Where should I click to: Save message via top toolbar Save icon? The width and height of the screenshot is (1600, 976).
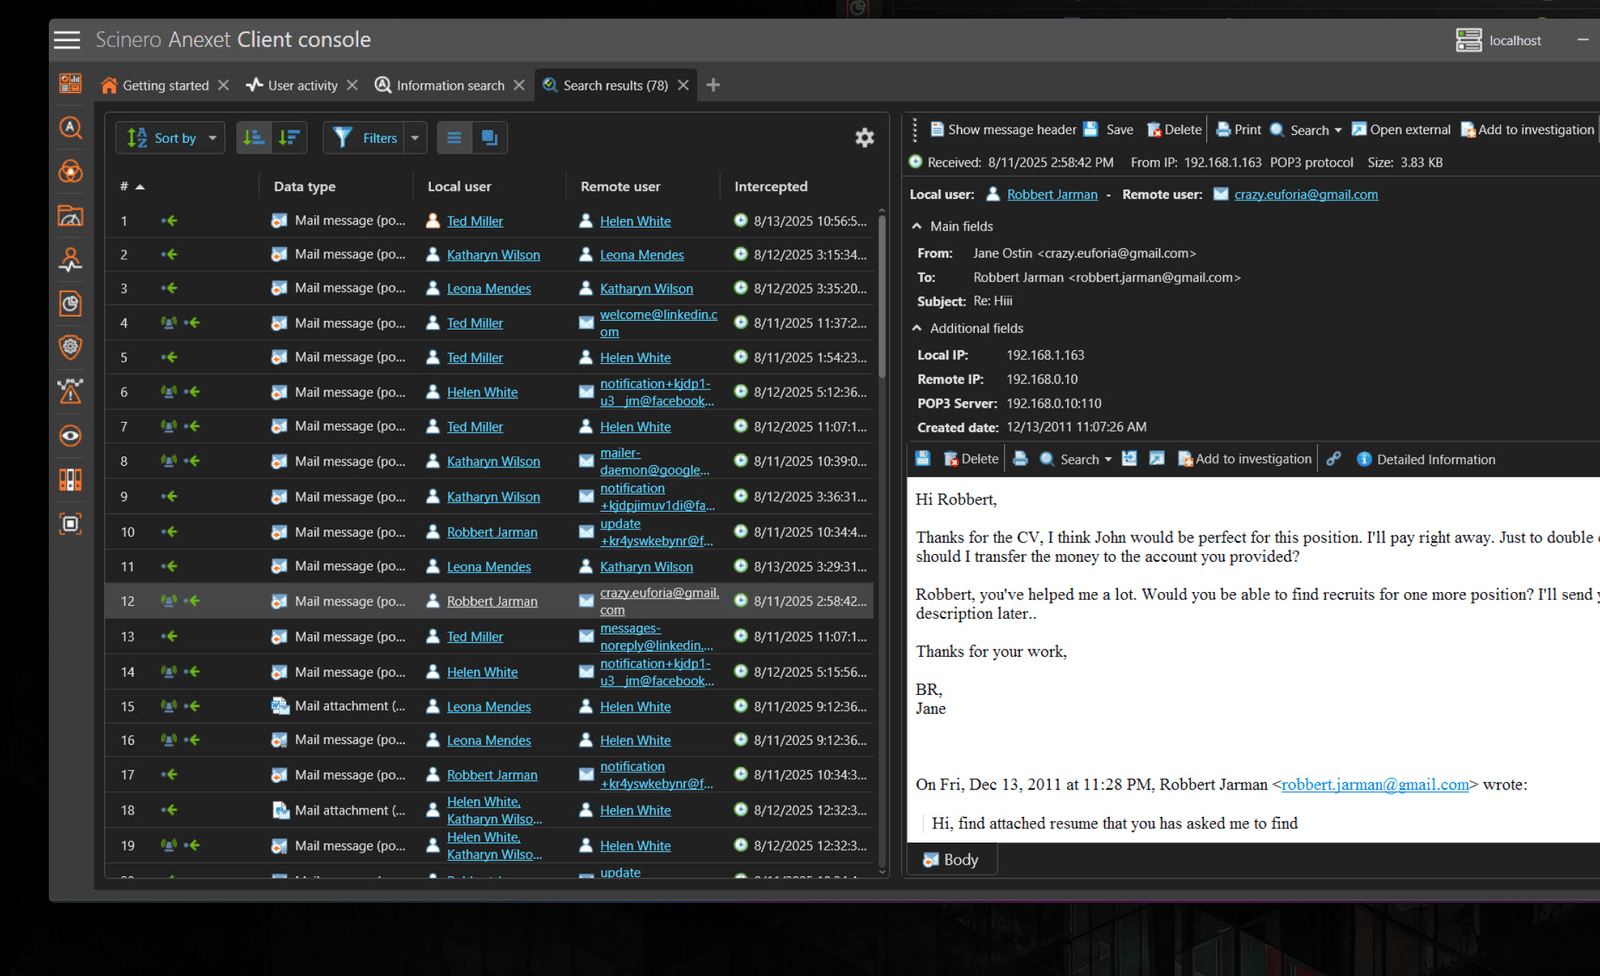coord(1109,130)
